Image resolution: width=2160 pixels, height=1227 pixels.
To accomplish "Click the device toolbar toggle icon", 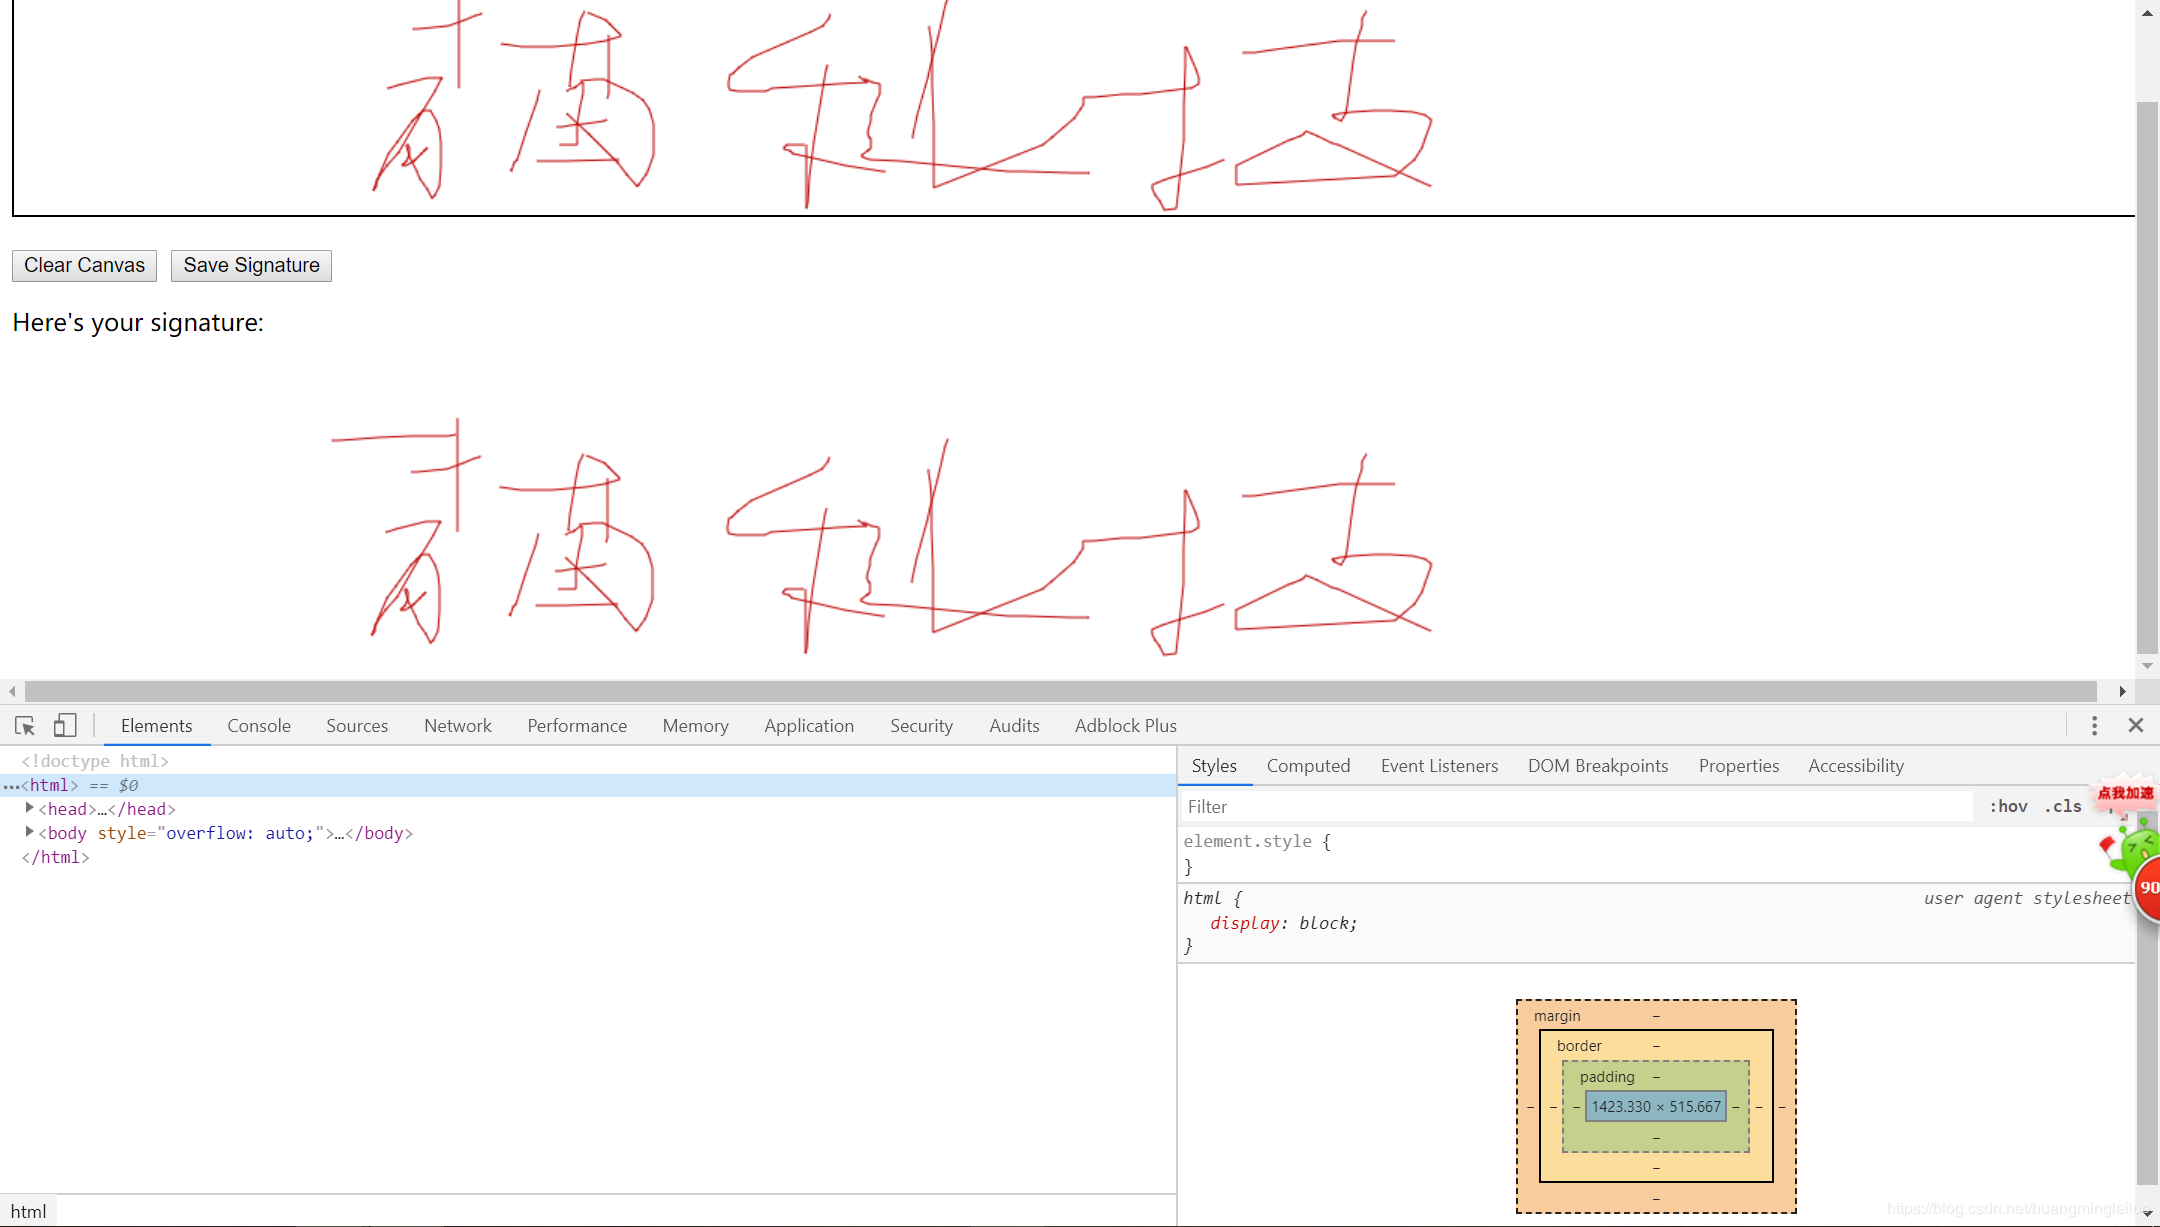I will [65, 726].
